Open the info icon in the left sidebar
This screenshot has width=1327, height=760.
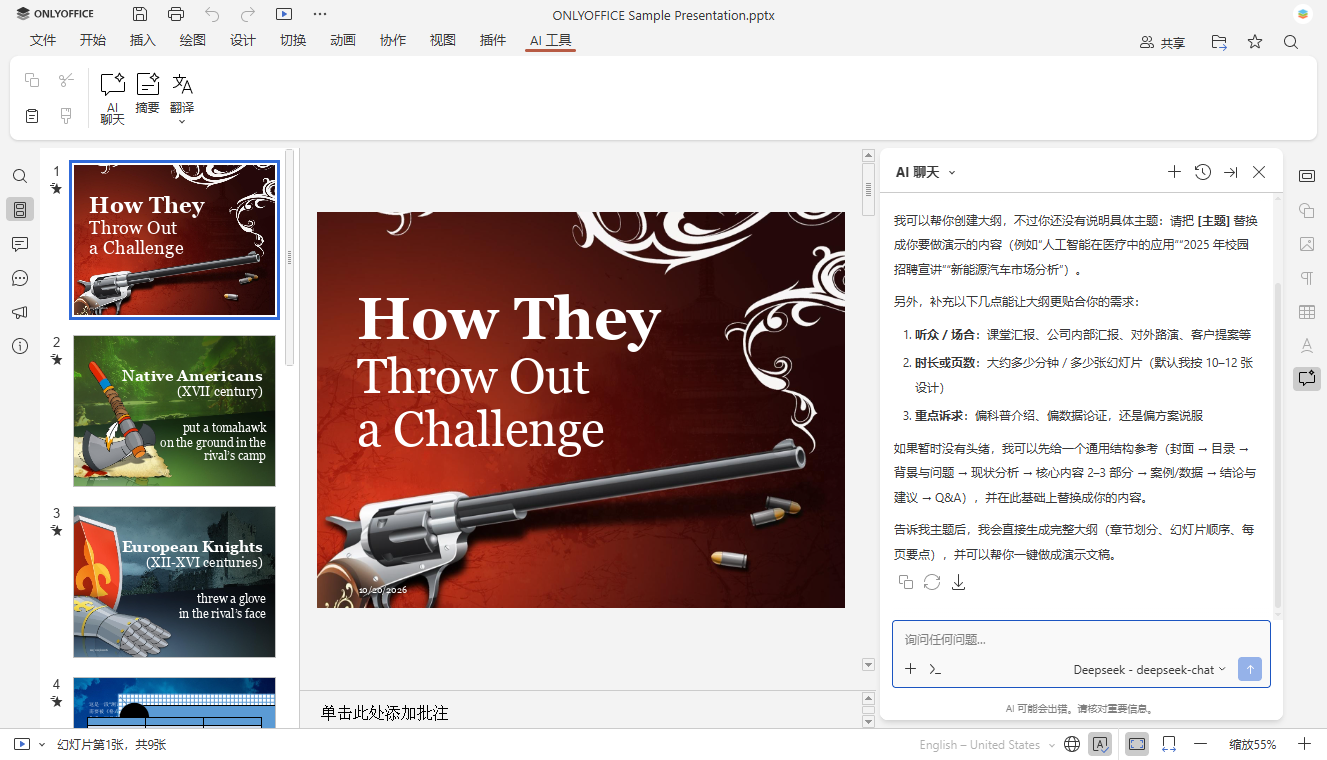coord(20,346)
